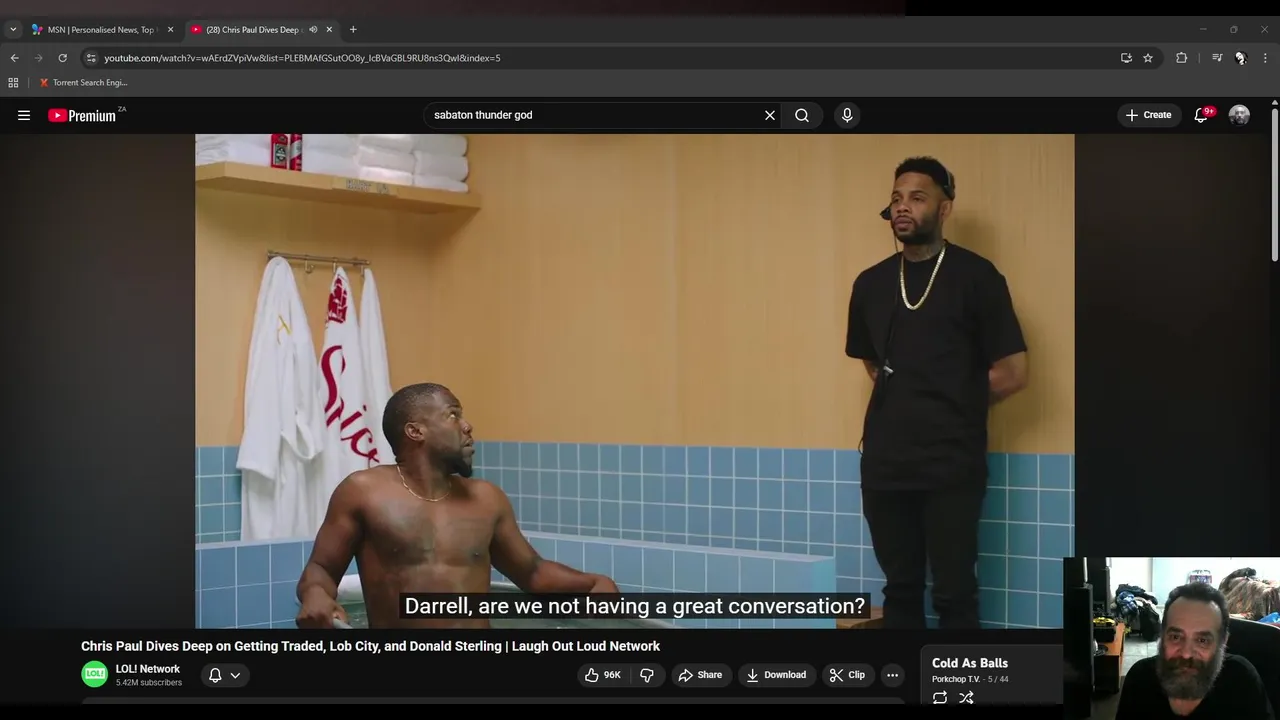1280x720 pixels.
Task: Open a new browser tab
Action: click(x=353, y=30)
